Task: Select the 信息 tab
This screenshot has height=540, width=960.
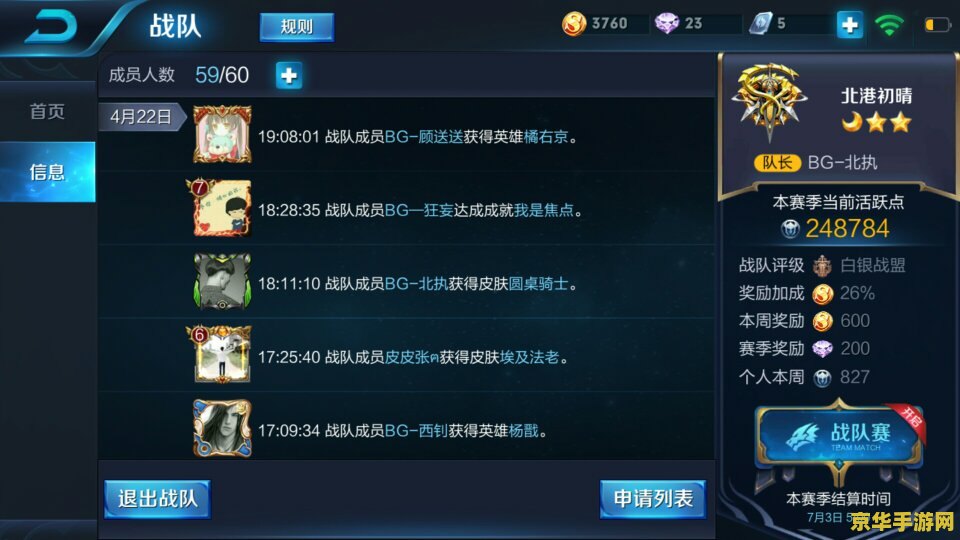Action: [x=47, y=172]
